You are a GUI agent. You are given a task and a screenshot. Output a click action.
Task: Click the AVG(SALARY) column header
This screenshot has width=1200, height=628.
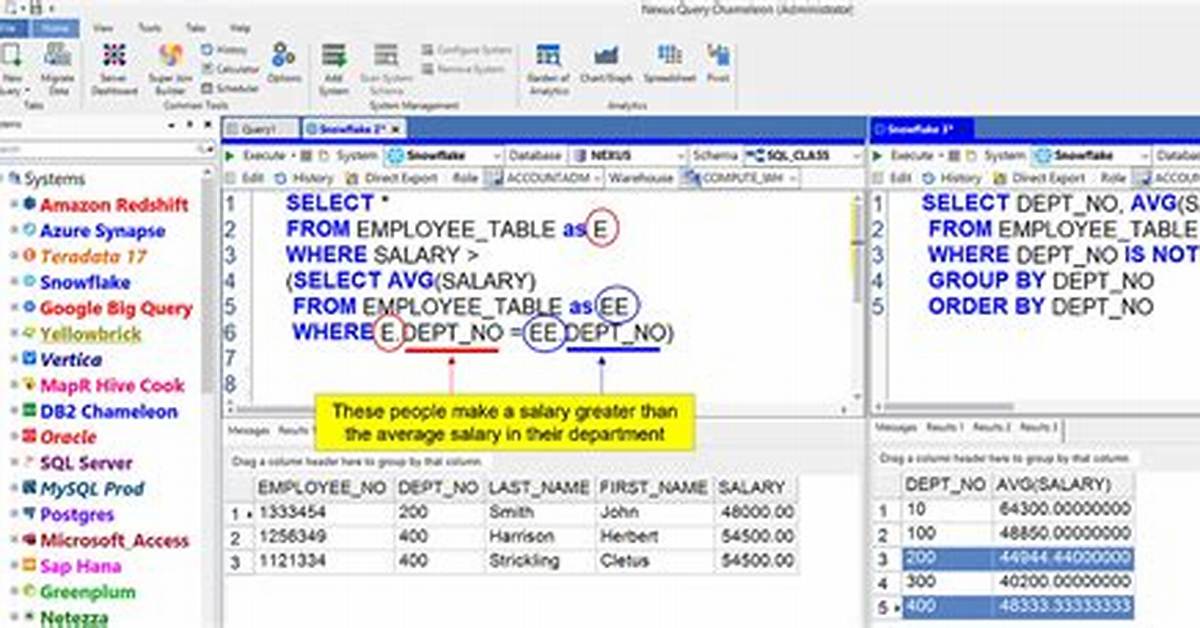(x=1064, y=484)
